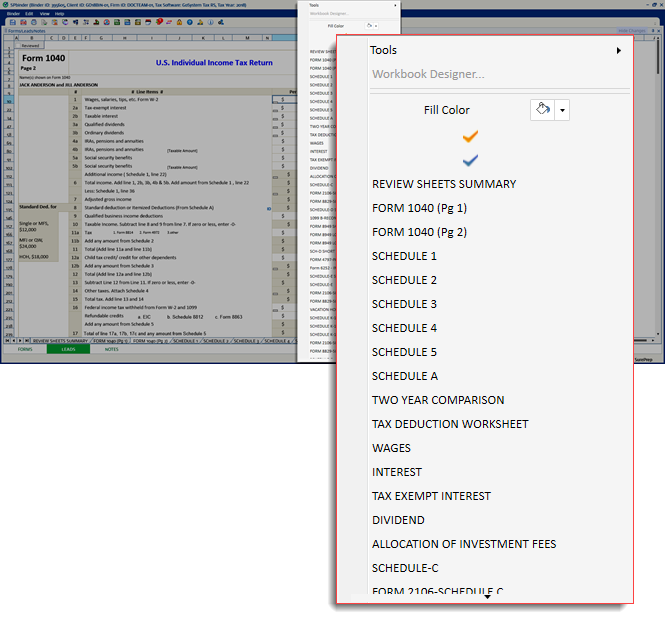
Task: Tick the Reviewed checkbox above Form 1040
Action: [18, 45]
